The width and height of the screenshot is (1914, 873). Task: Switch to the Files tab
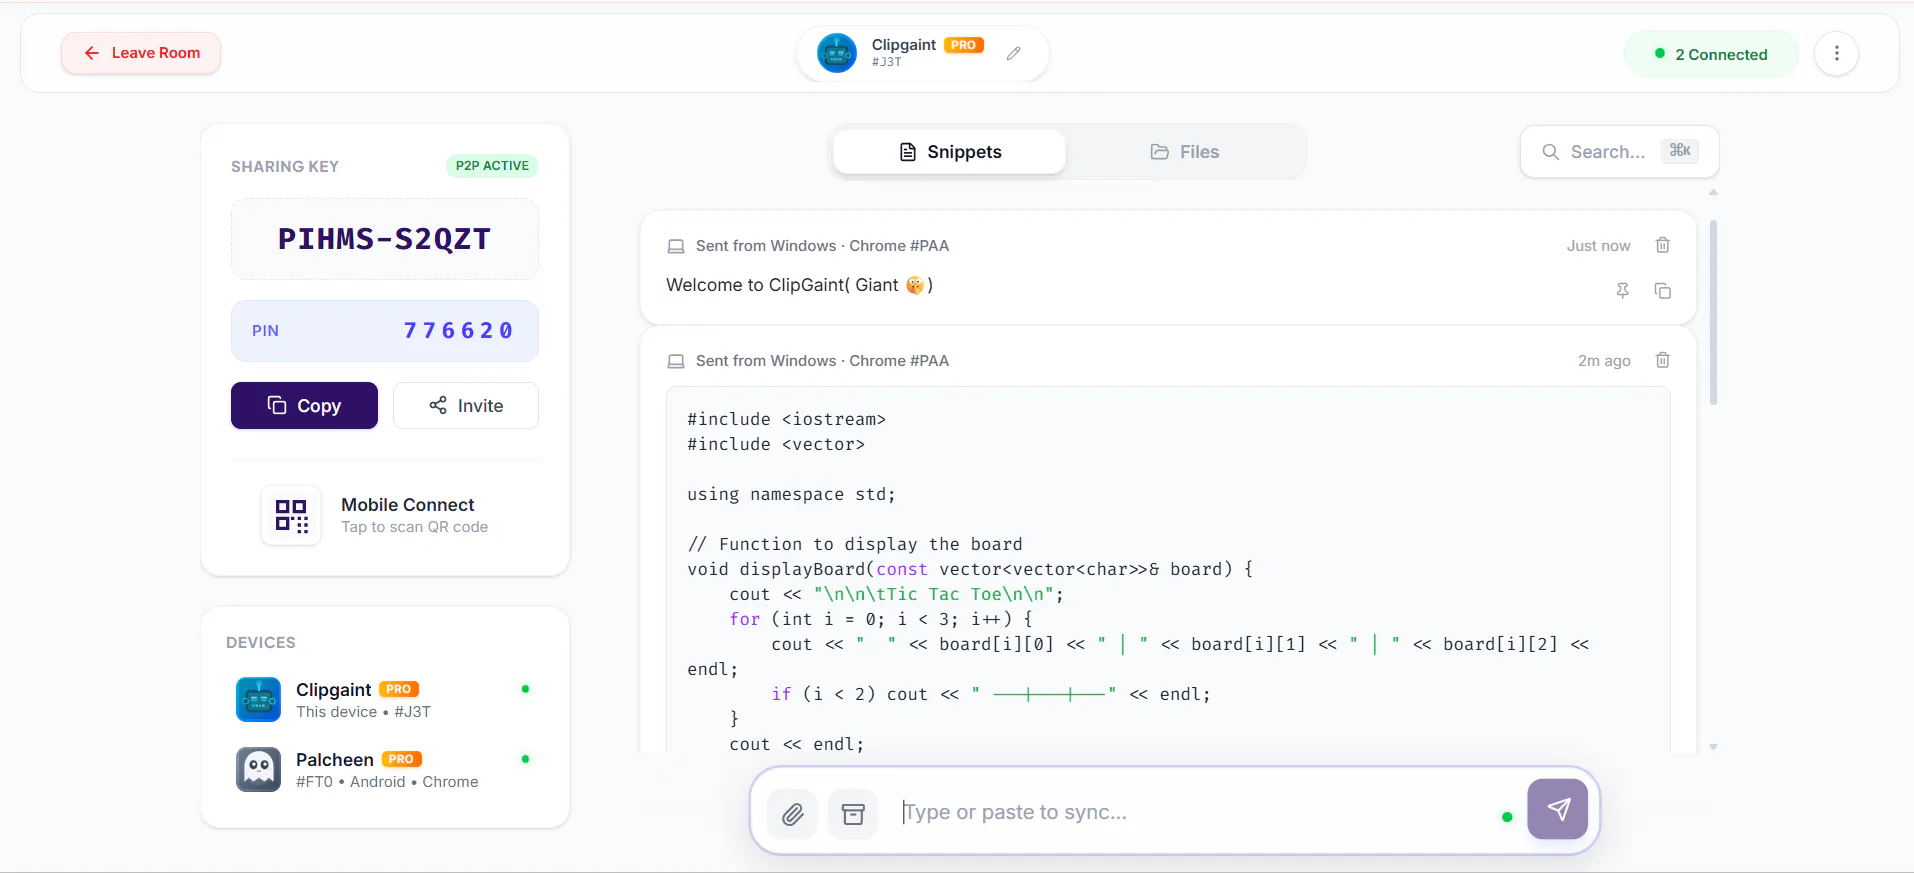click(x=1185, y=152)
